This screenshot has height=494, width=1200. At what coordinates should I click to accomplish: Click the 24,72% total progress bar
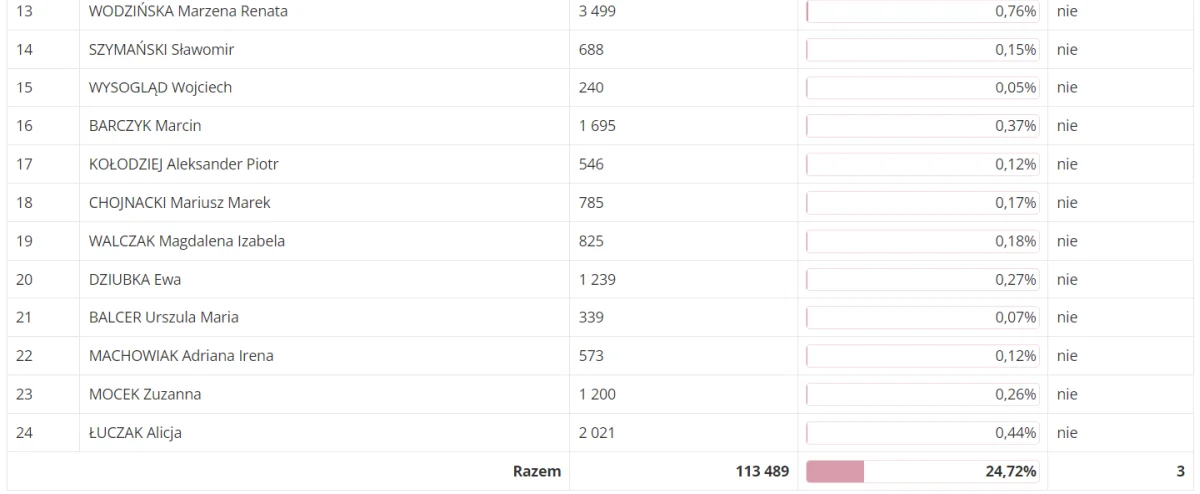923,471
